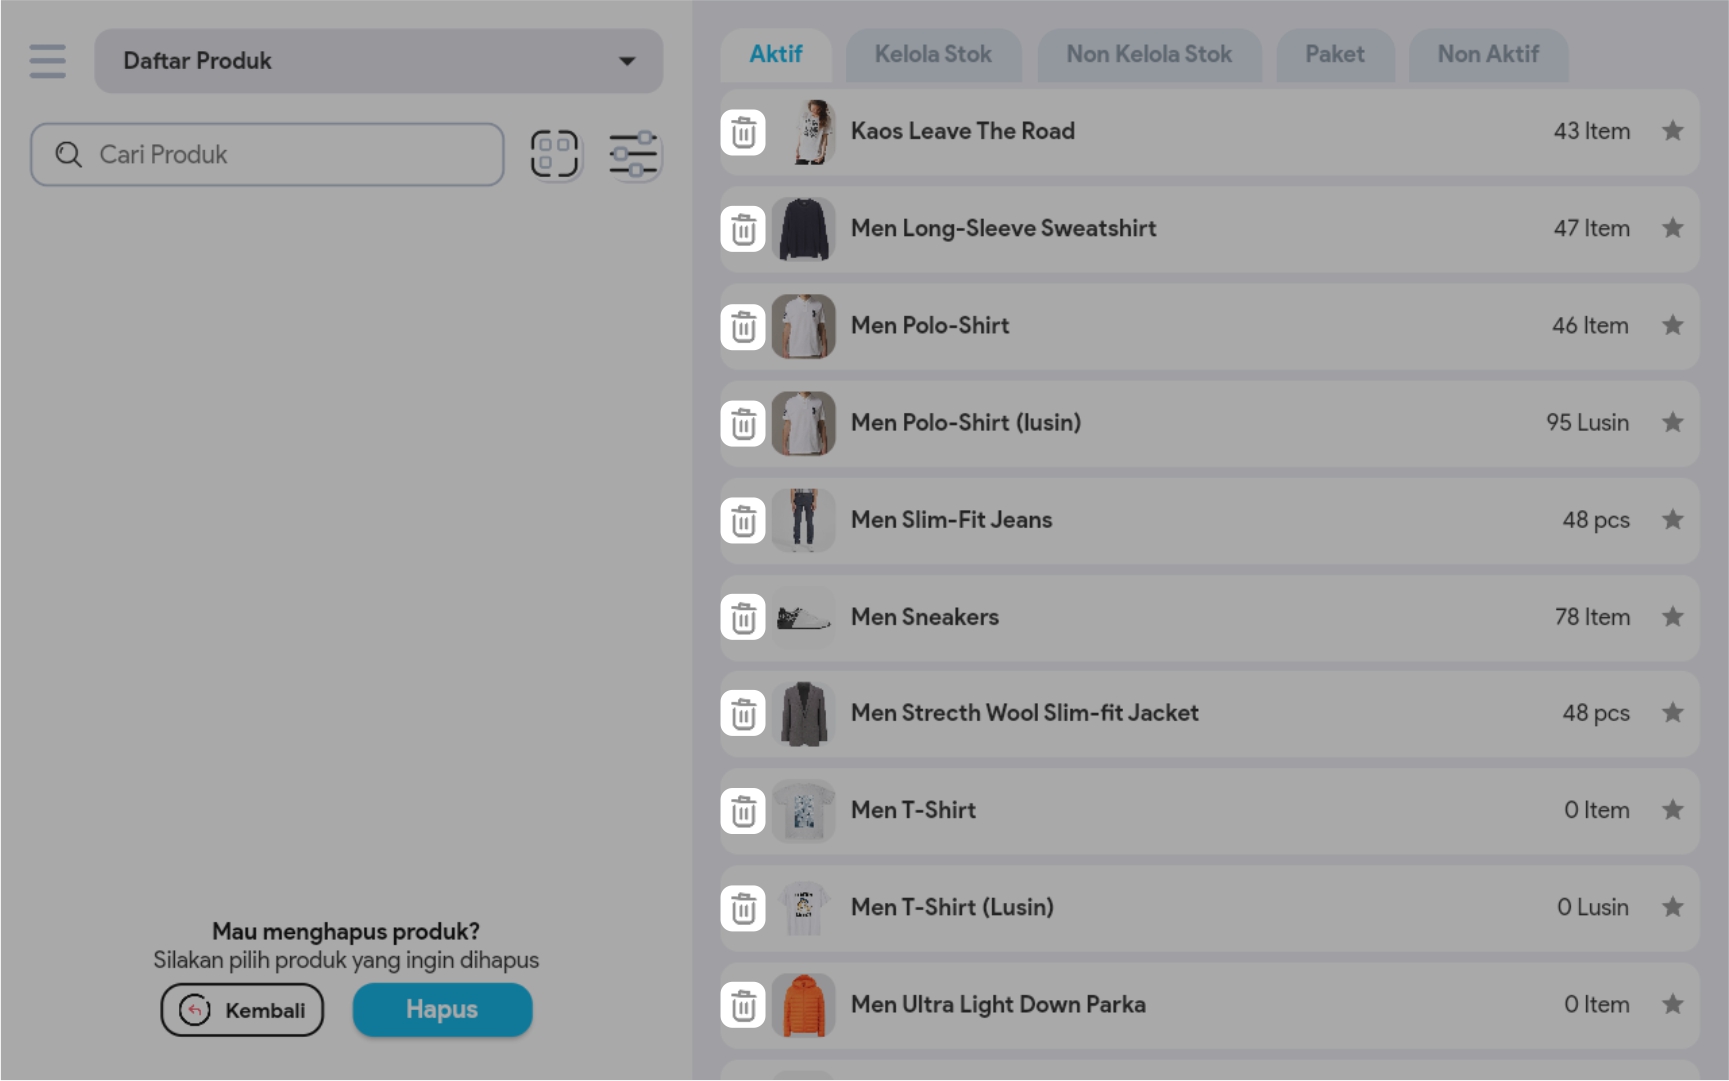Click the Kembali button
This screenshot has width=1729, height=1081.
[242, 1010]
